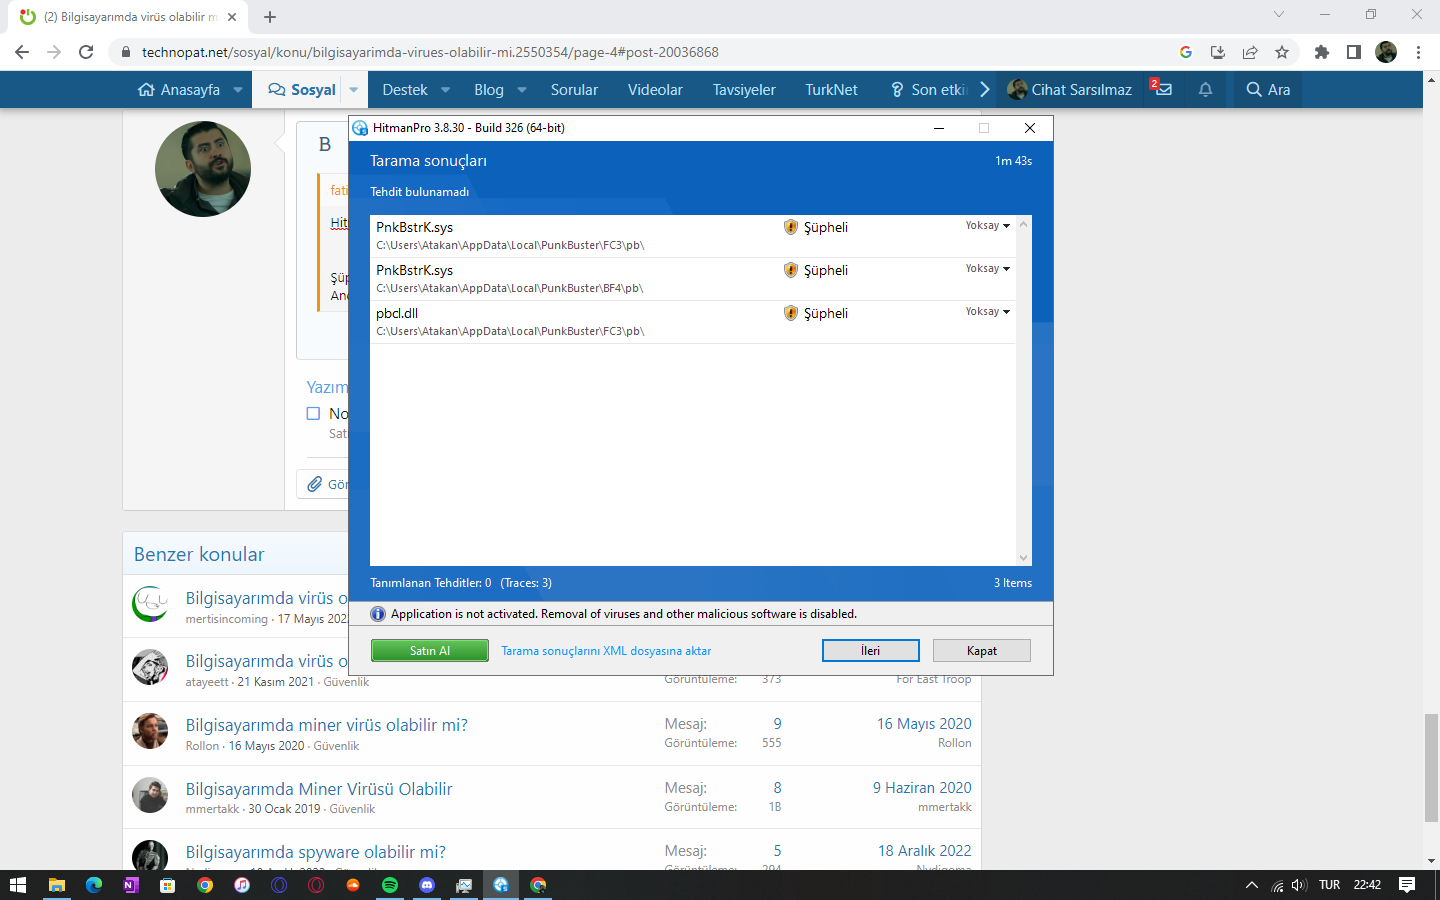Open Yoksay dropdown for PnkBstrK.sys FC3 entry
This screenshot has width=1440, height=900.
pyautogui.click(x=988, y=226)
